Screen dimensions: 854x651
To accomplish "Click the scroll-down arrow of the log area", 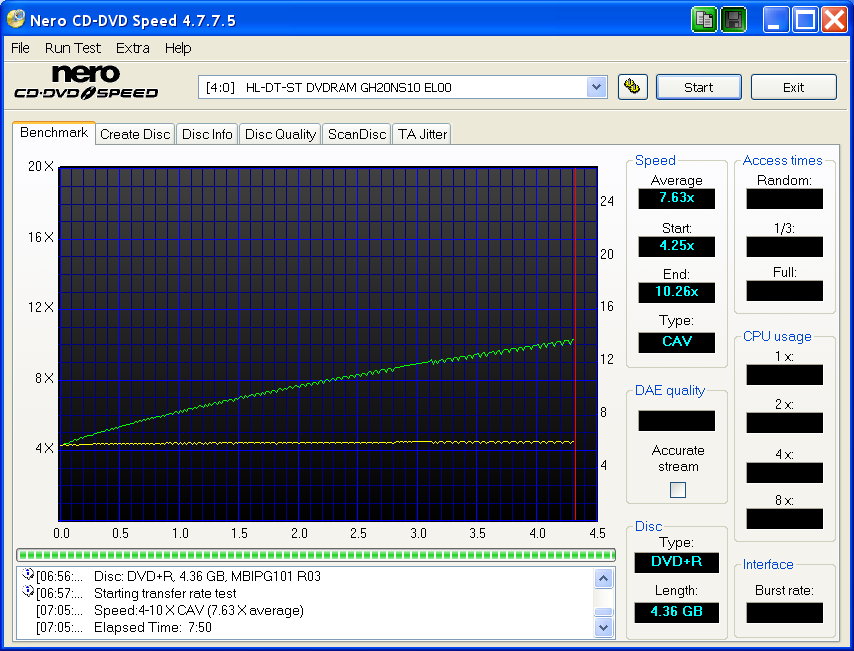I will (x=603, y=625).
